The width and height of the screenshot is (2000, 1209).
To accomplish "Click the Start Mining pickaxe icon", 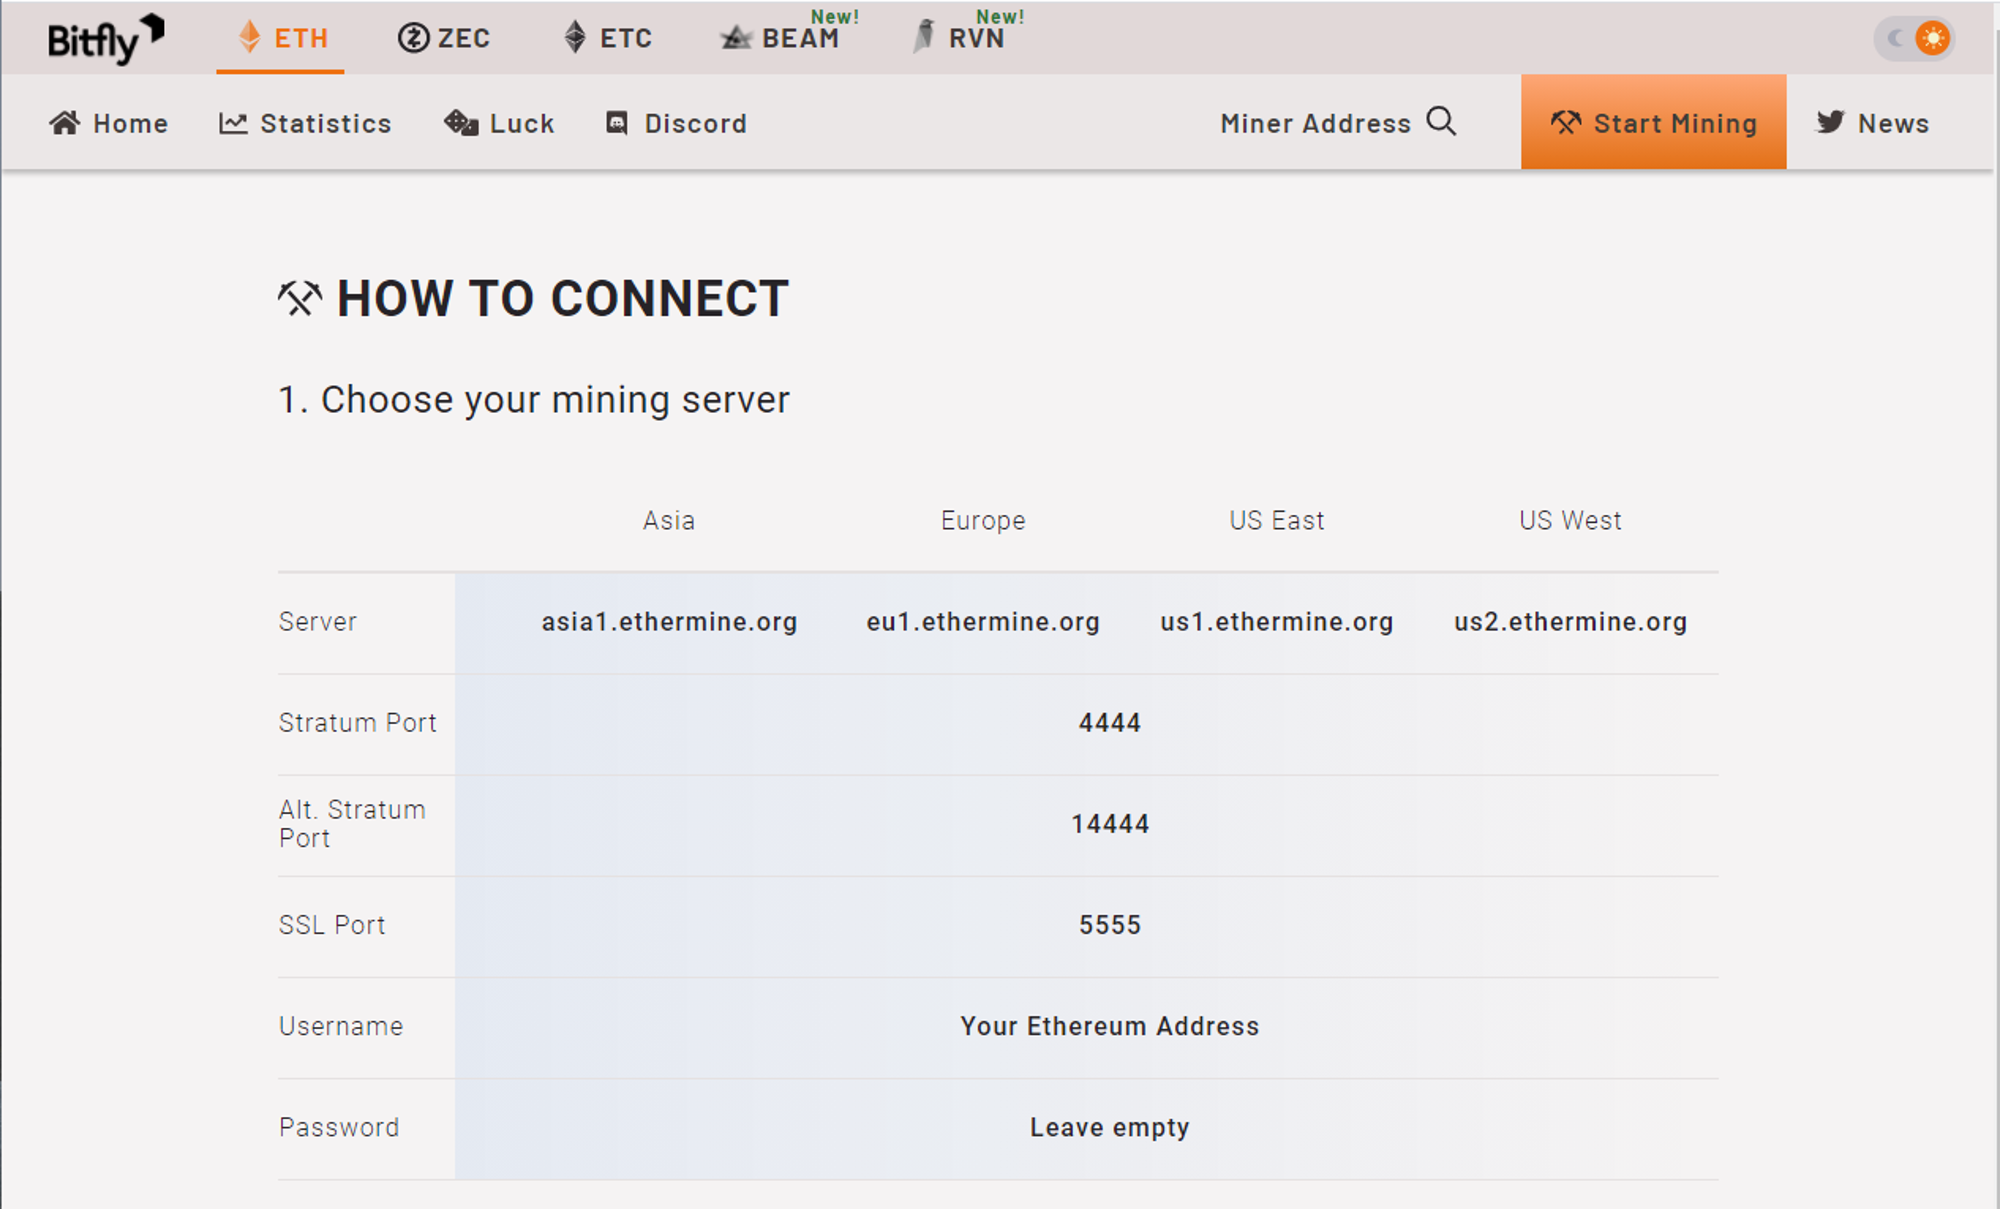I will [1566, 123].
